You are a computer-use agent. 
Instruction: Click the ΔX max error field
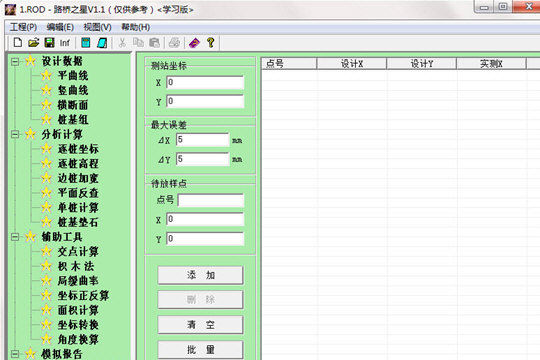point(202,140)
